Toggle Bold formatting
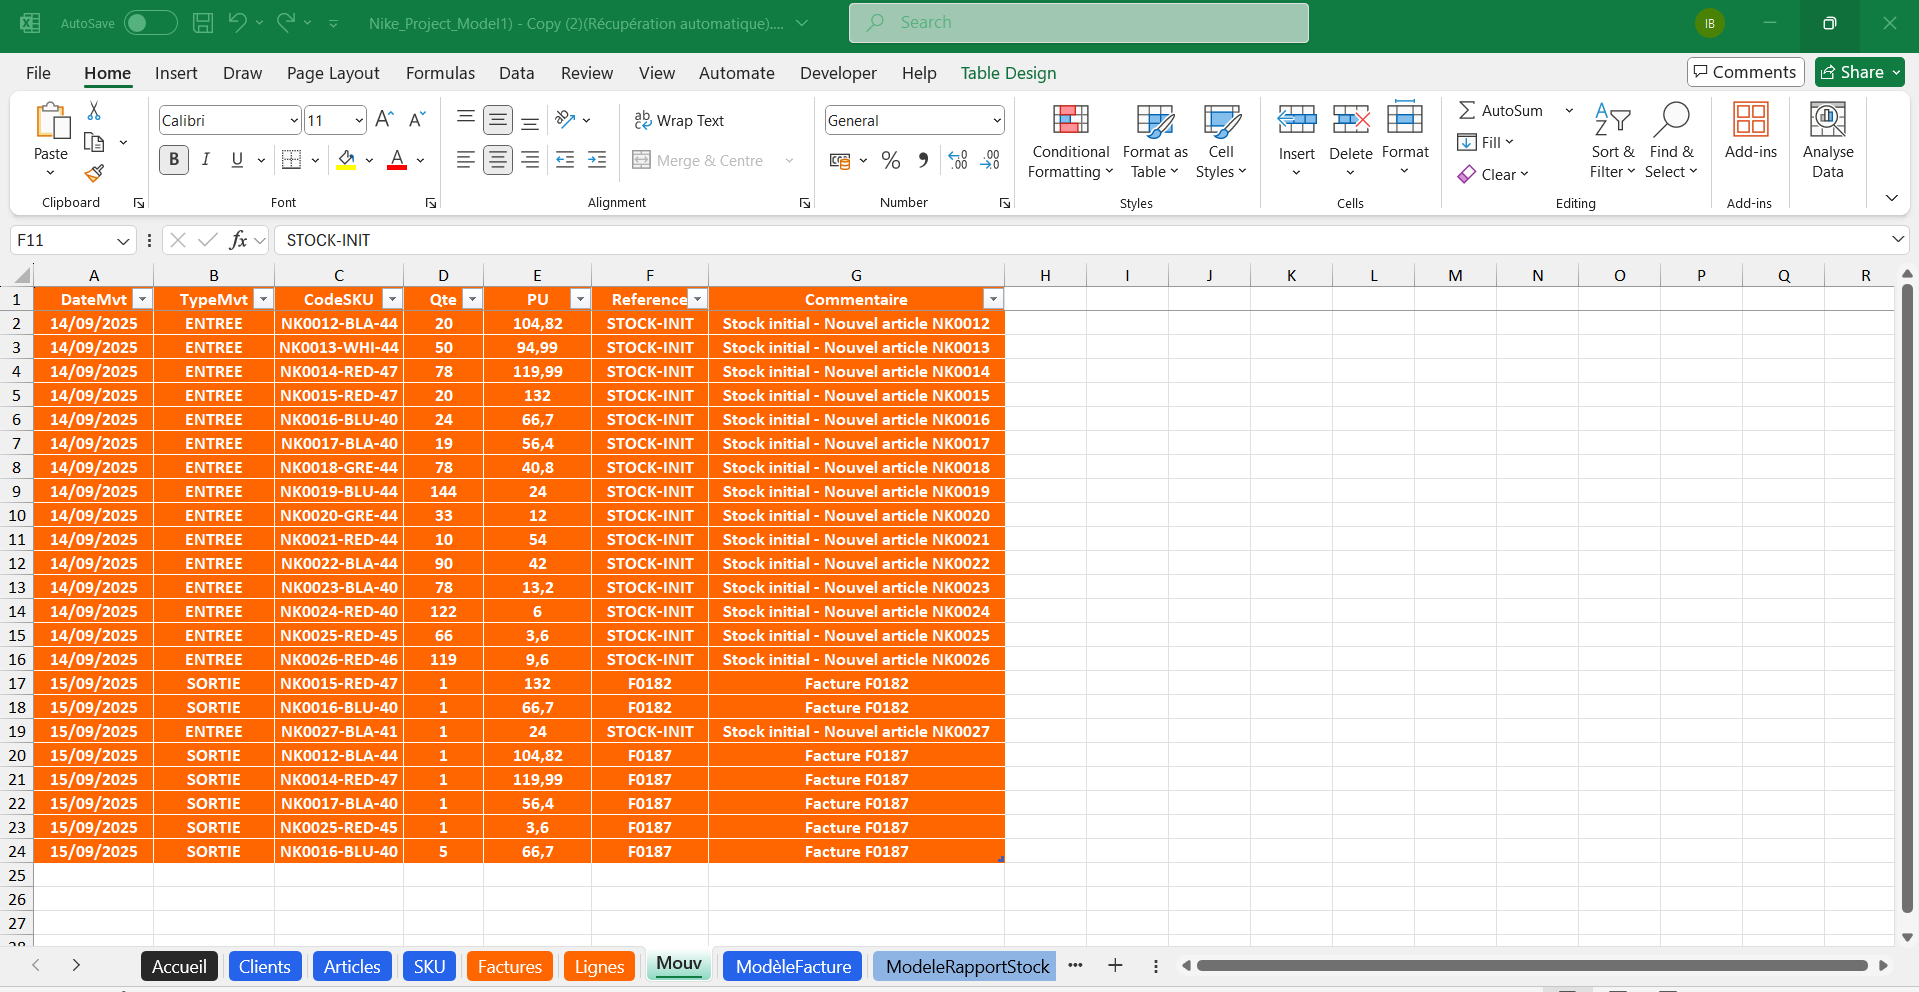Viewport: 1919px width, 992px height. tap(174, 160)
